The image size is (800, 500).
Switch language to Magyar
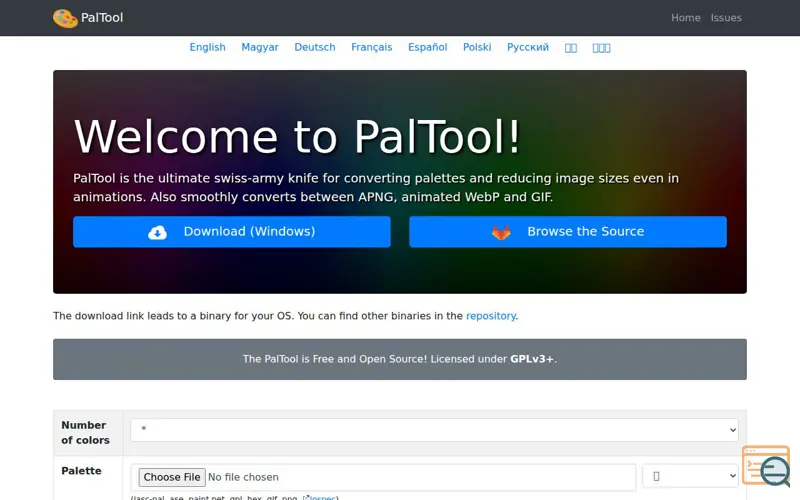(260, 47)
